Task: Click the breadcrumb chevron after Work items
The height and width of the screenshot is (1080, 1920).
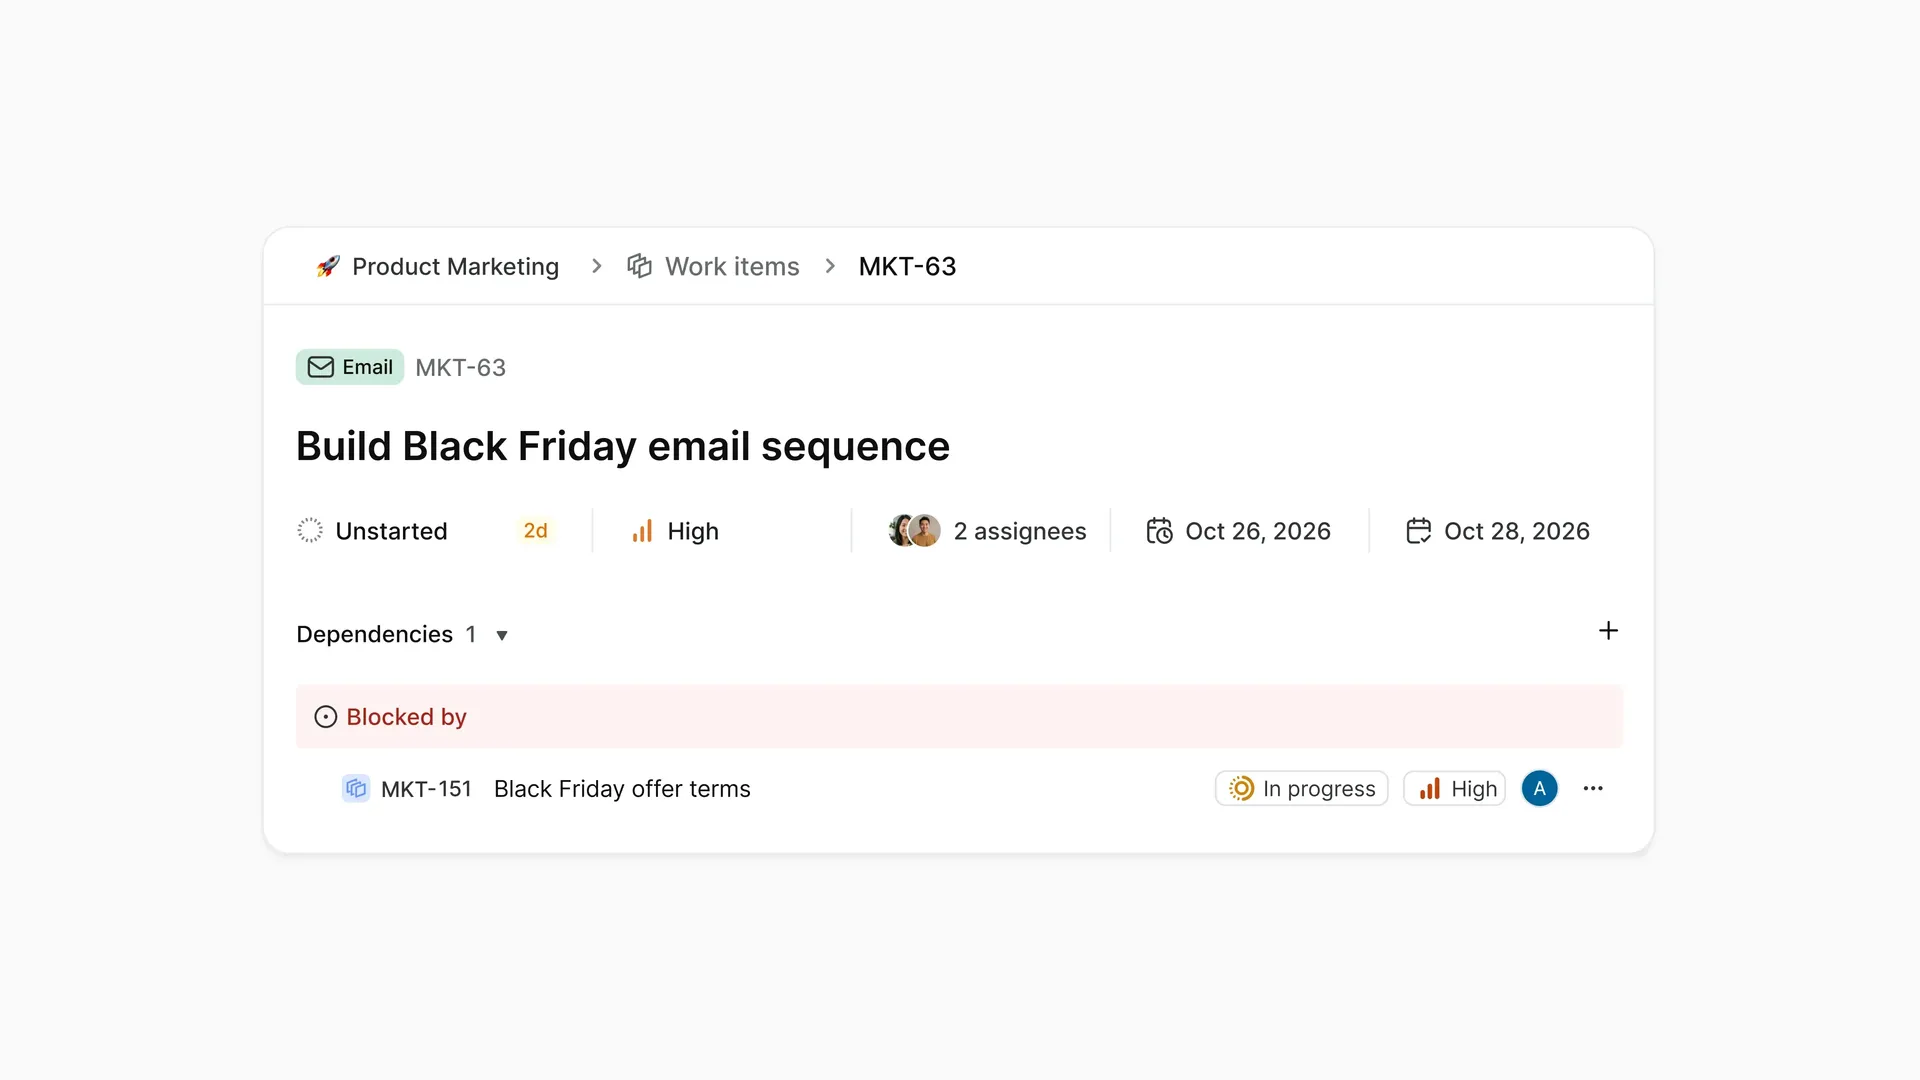Action: pos(830,266)
